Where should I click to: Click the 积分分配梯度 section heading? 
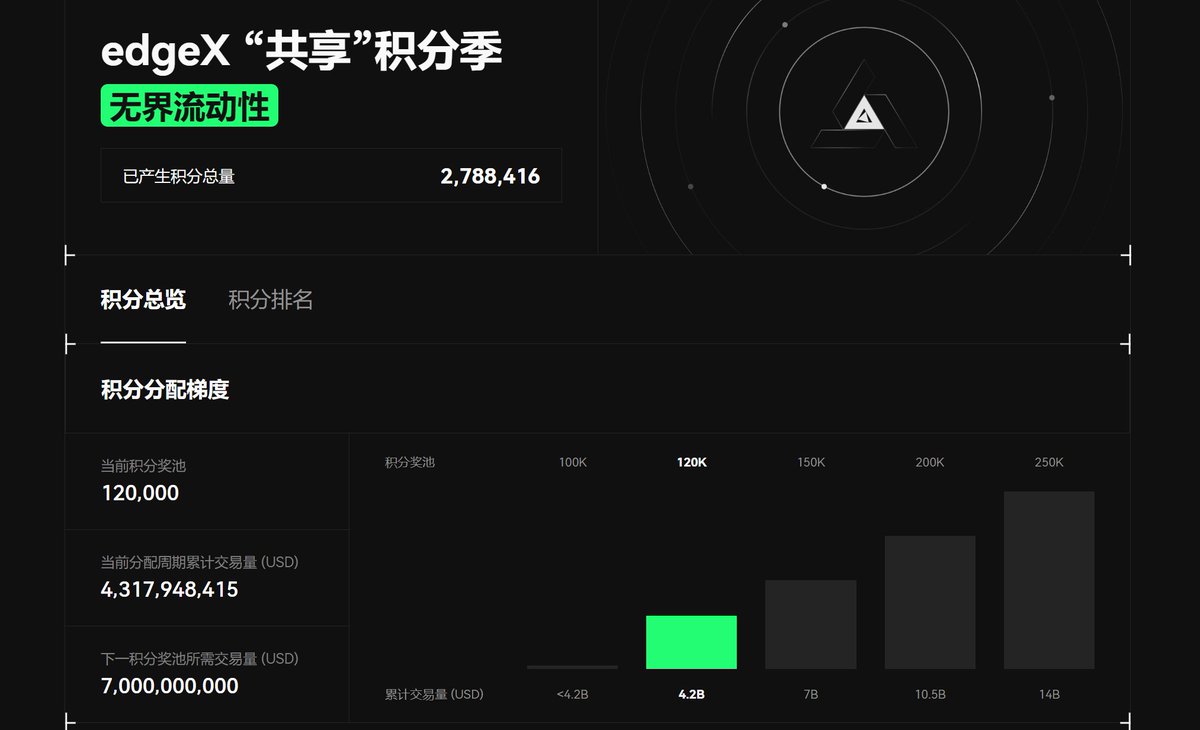165,390
